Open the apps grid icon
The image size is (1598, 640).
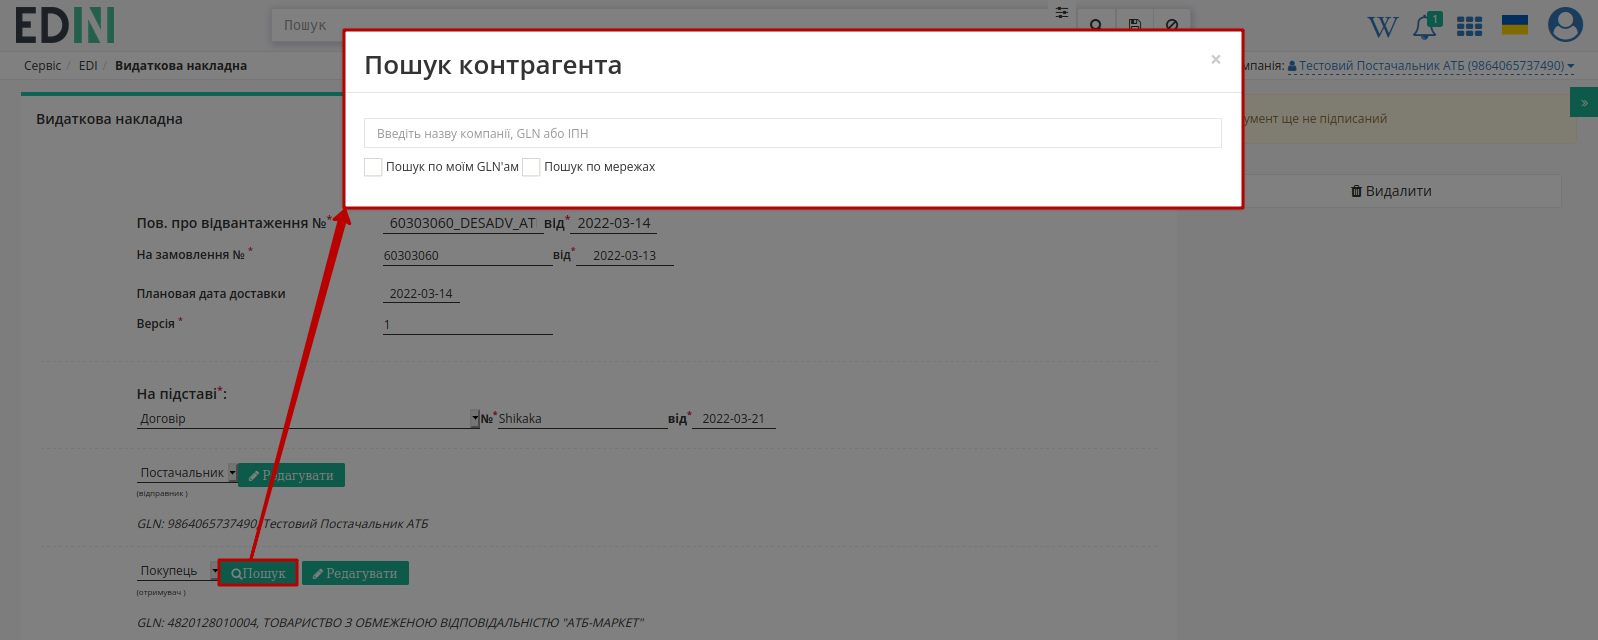click(x=1469, y=26)
